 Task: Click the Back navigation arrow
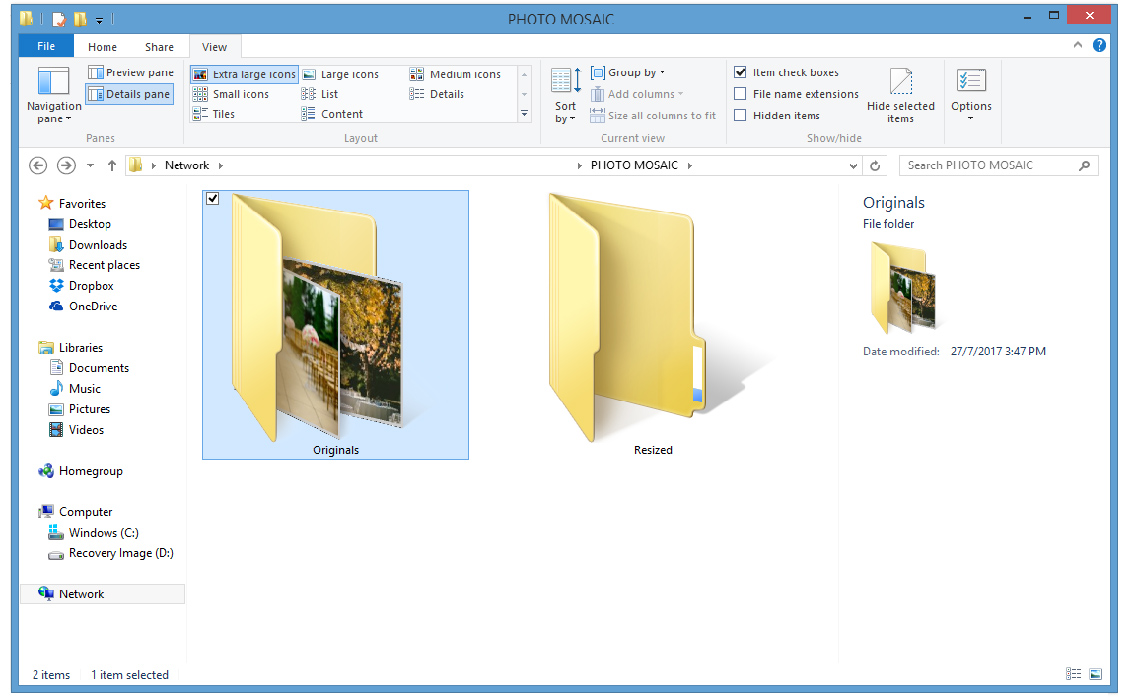point(38,166)
